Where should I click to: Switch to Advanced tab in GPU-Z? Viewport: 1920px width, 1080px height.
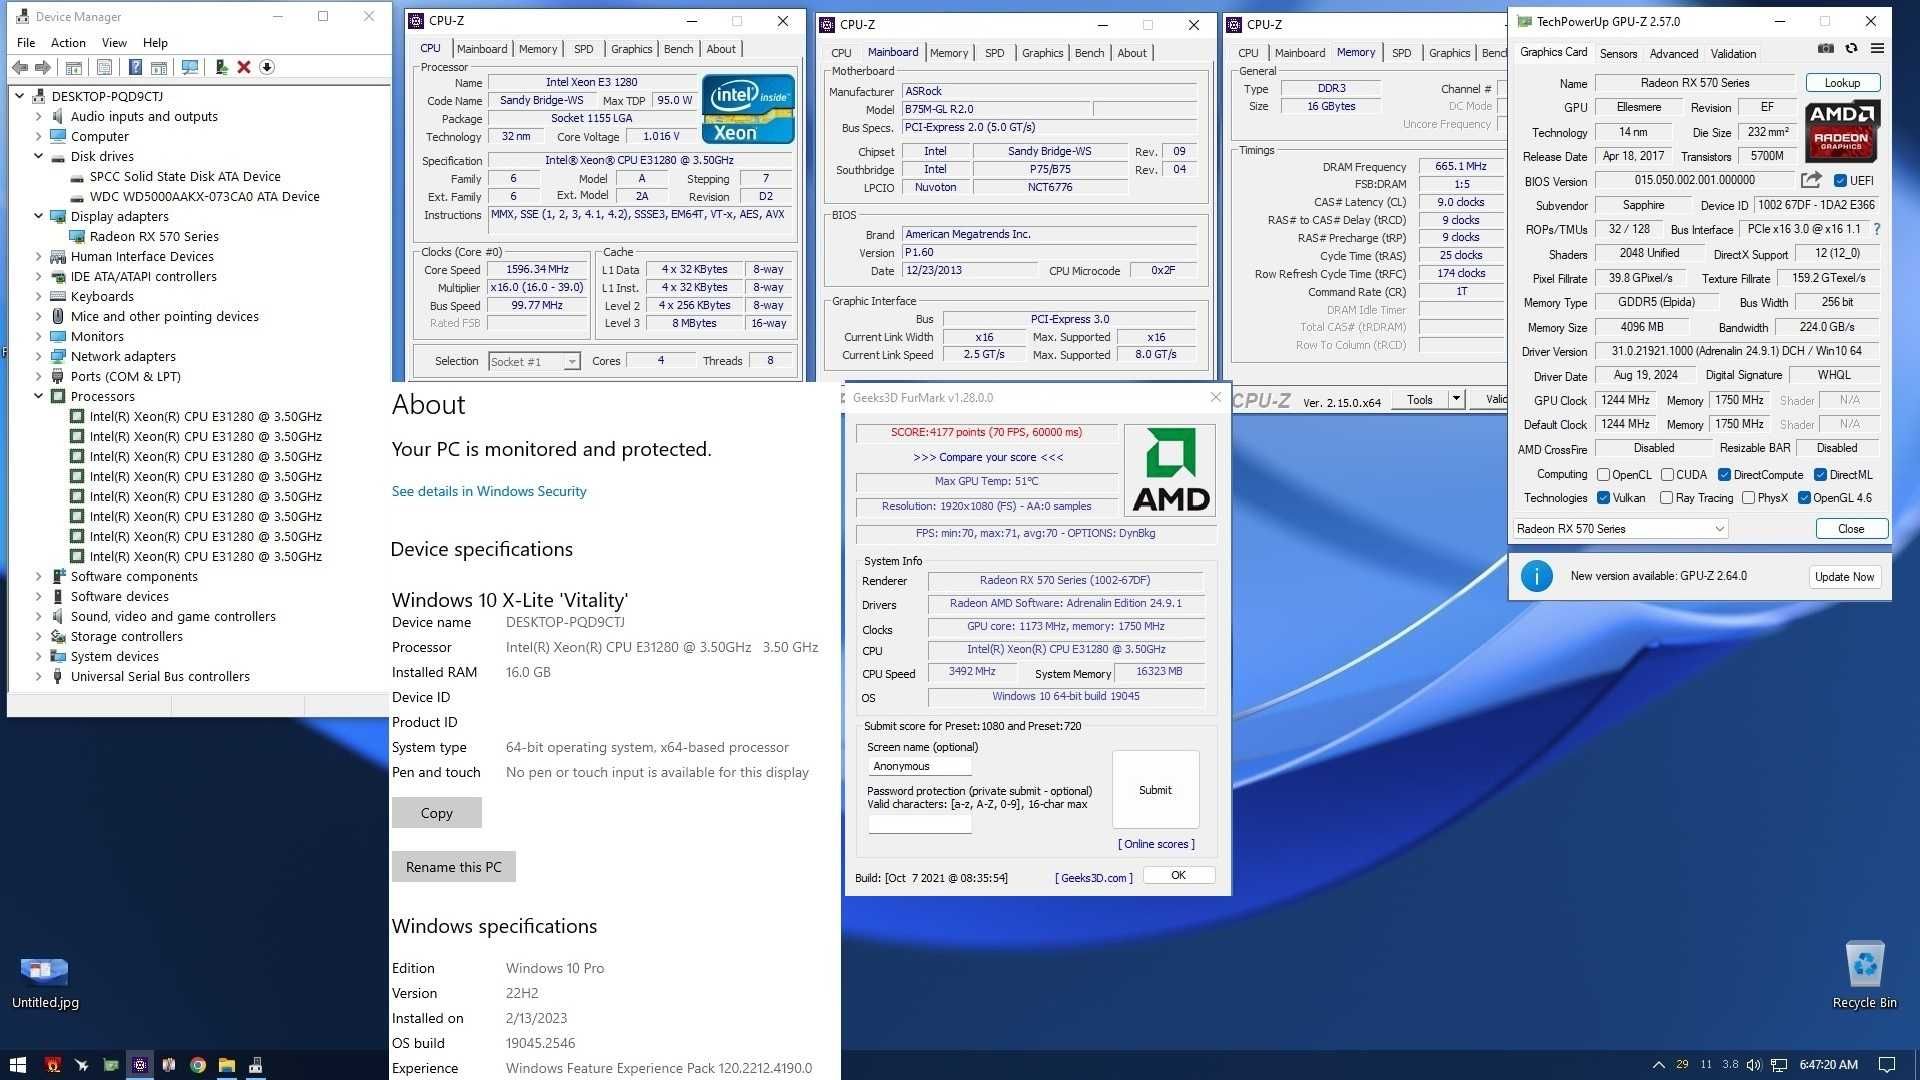(1674, 54)
